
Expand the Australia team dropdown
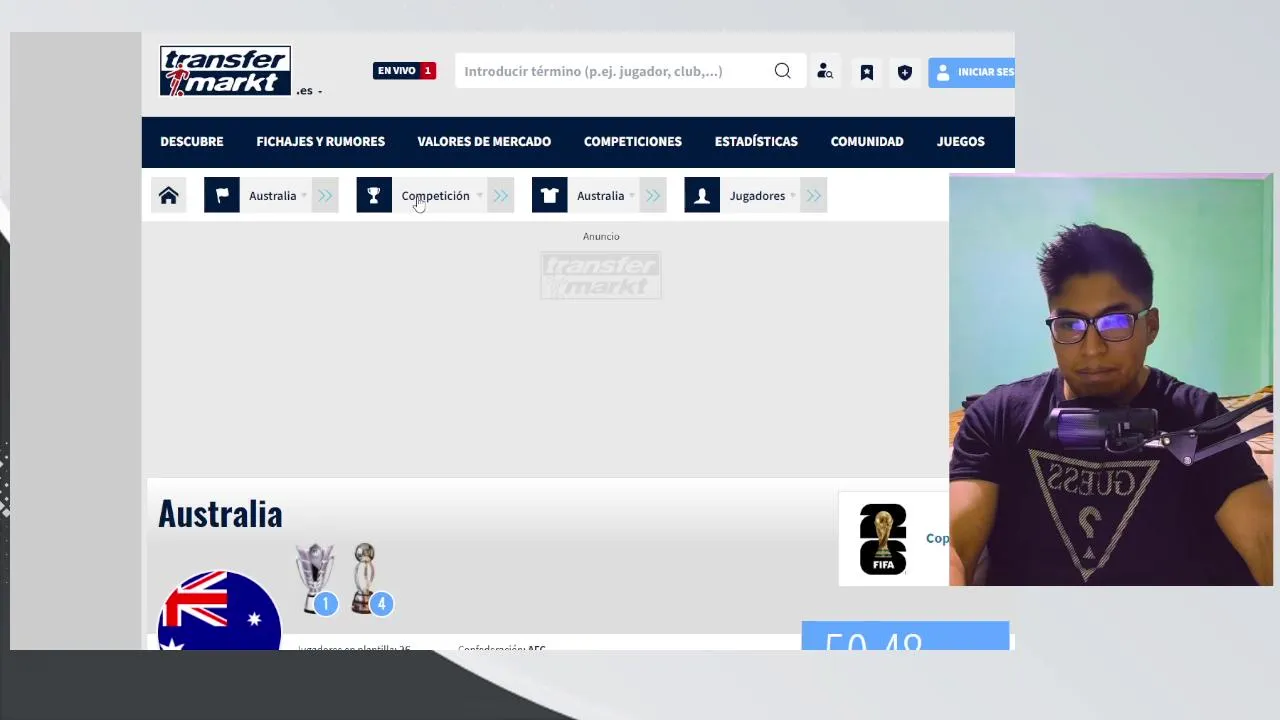pos(605,196)
